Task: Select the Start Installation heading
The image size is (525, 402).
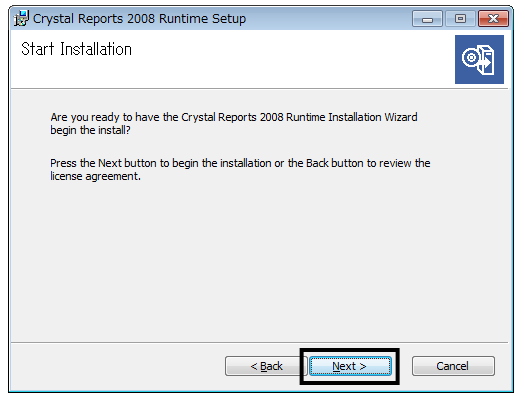Action: [76, 49]
